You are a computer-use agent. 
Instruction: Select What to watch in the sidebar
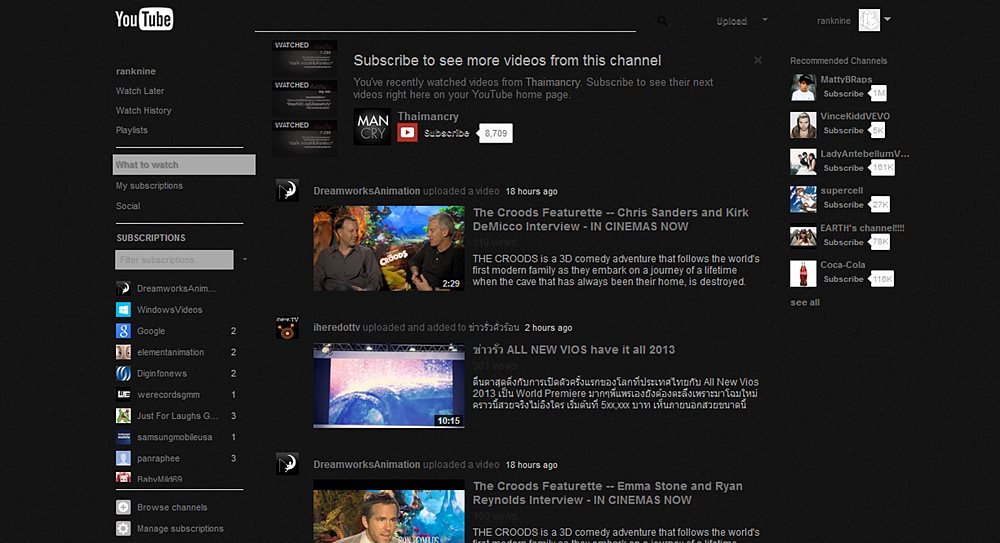click(184, 165)
